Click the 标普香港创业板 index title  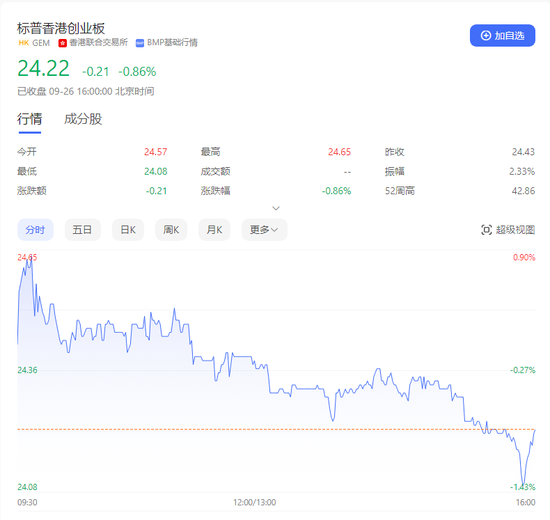(x=61, y=28)
